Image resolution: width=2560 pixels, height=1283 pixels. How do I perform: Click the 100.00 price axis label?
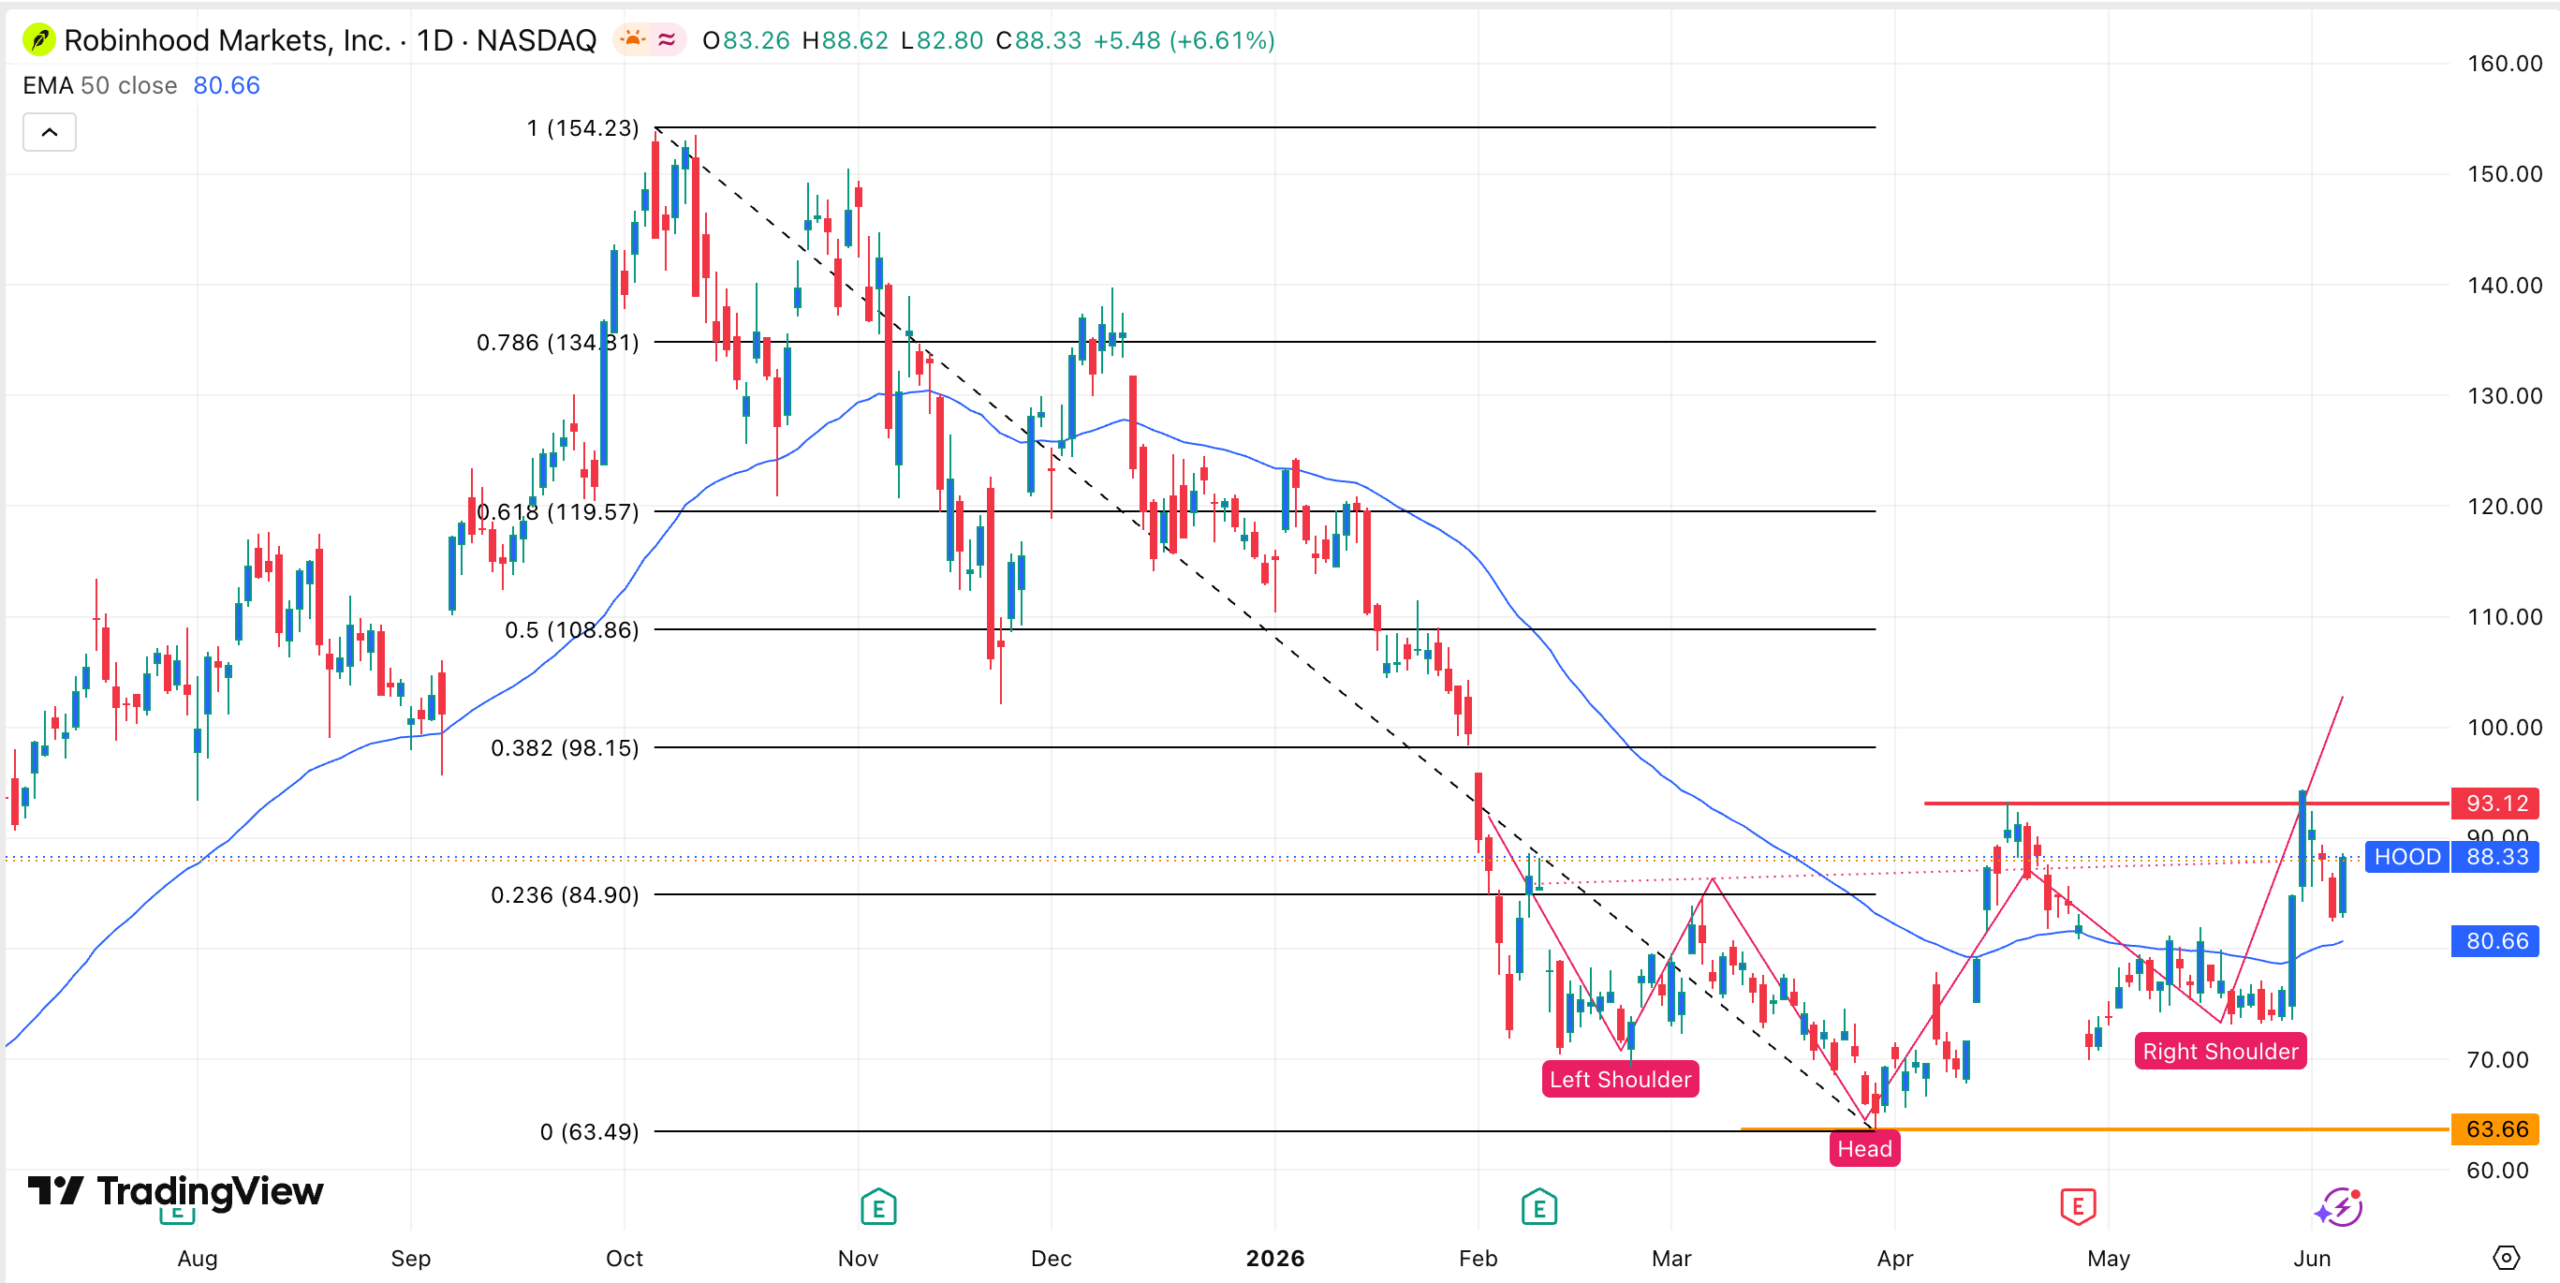[x=2504, y=727]
